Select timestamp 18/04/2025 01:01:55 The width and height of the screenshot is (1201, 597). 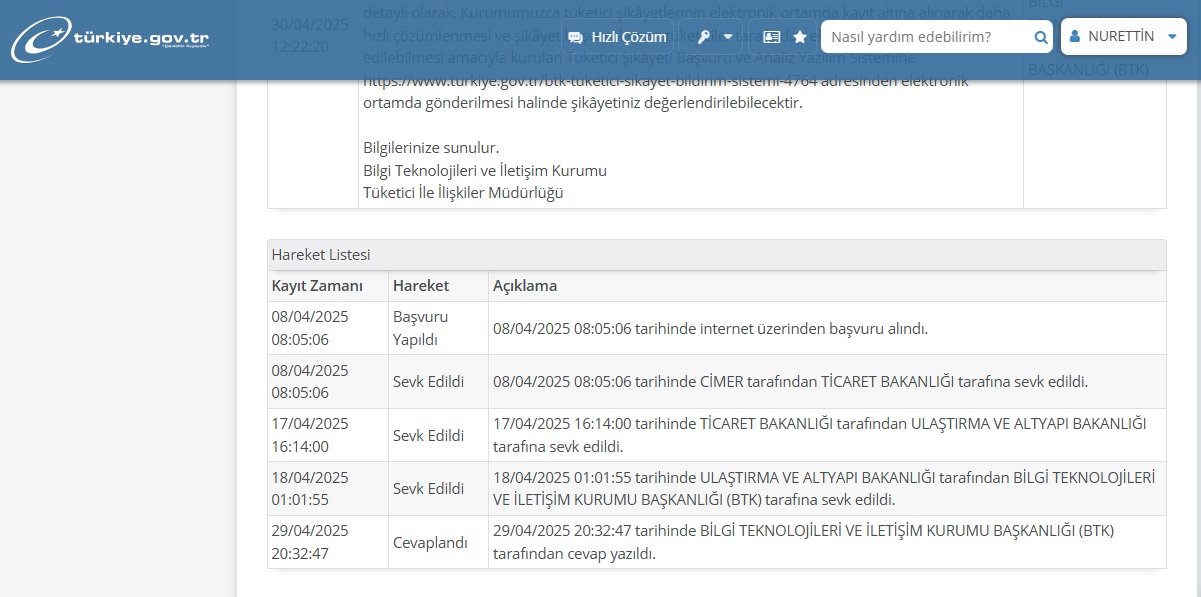pyautogui.click(x=310, y=488)
